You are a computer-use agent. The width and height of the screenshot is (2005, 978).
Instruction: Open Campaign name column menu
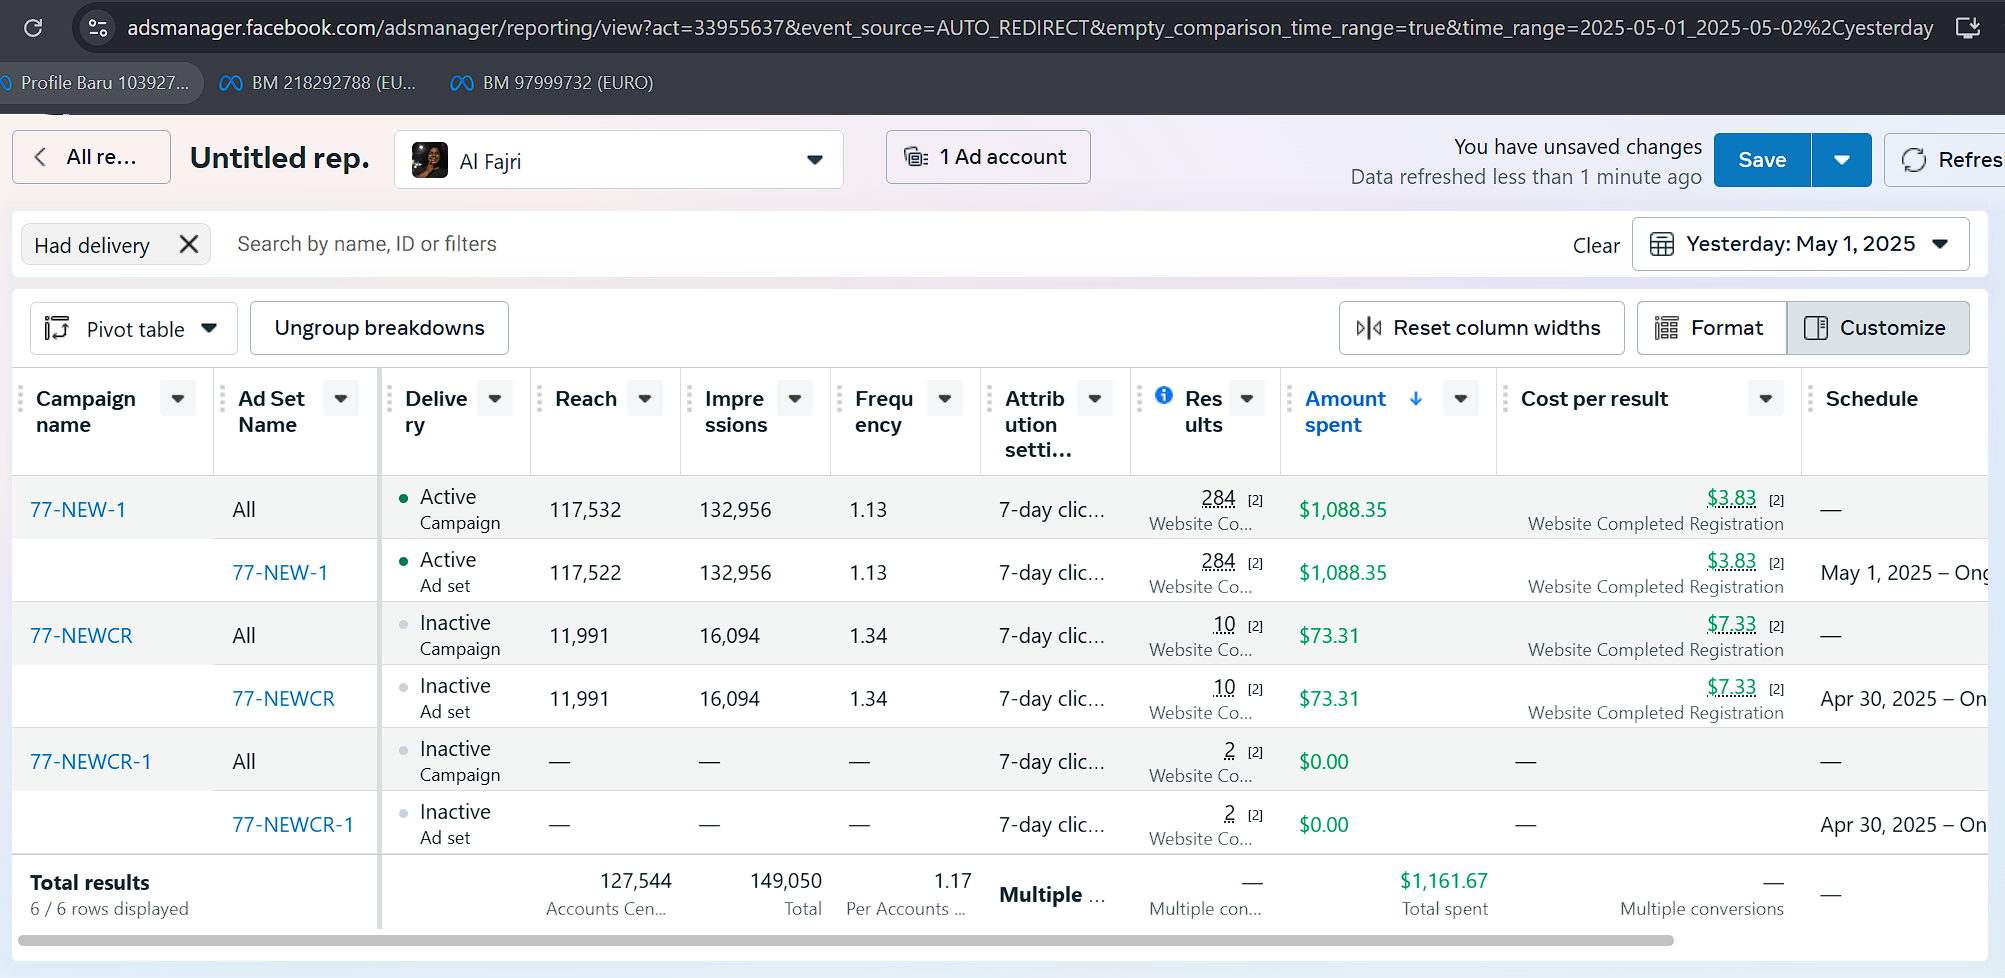(178, 398)
